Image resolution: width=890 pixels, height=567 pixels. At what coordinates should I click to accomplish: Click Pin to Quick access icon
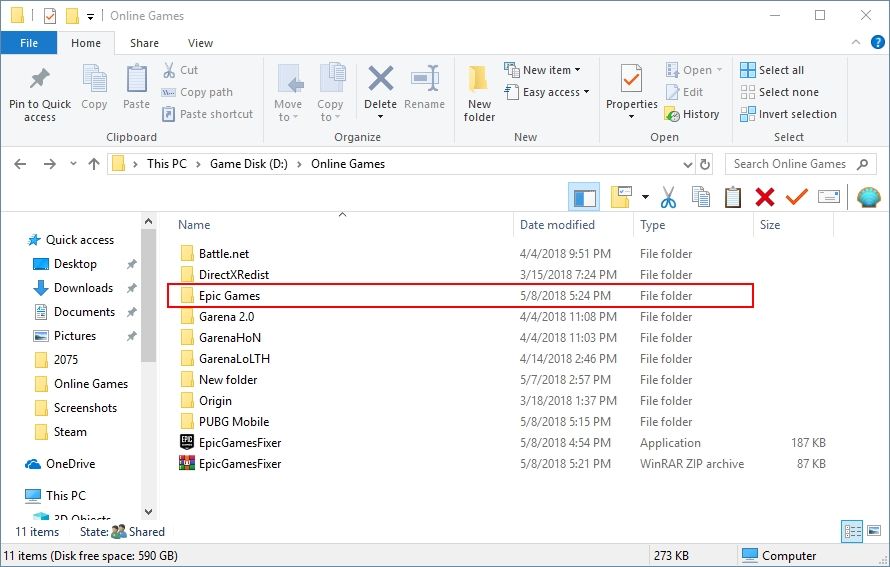[40, 78]
